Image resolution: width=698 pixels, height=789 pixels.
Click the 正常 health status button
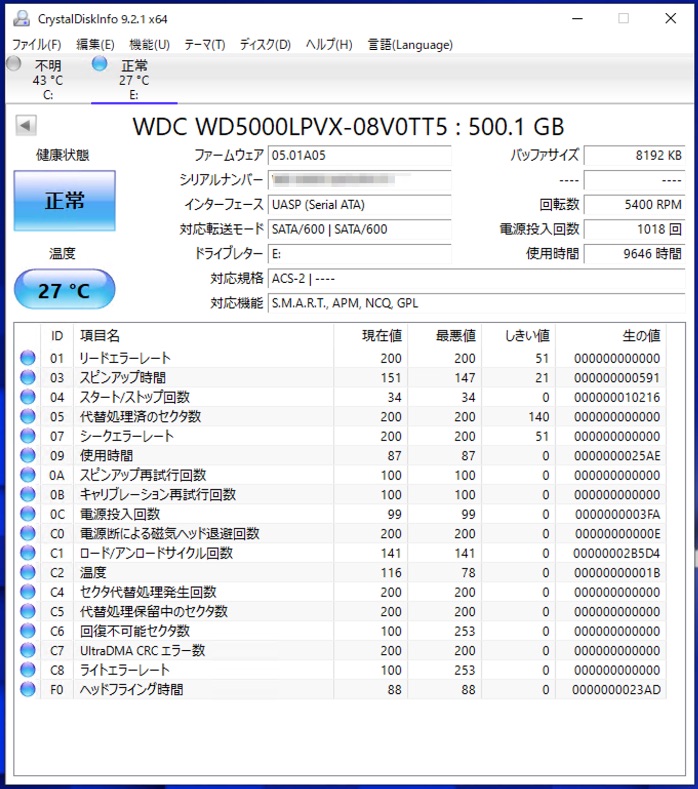[64, 200]
